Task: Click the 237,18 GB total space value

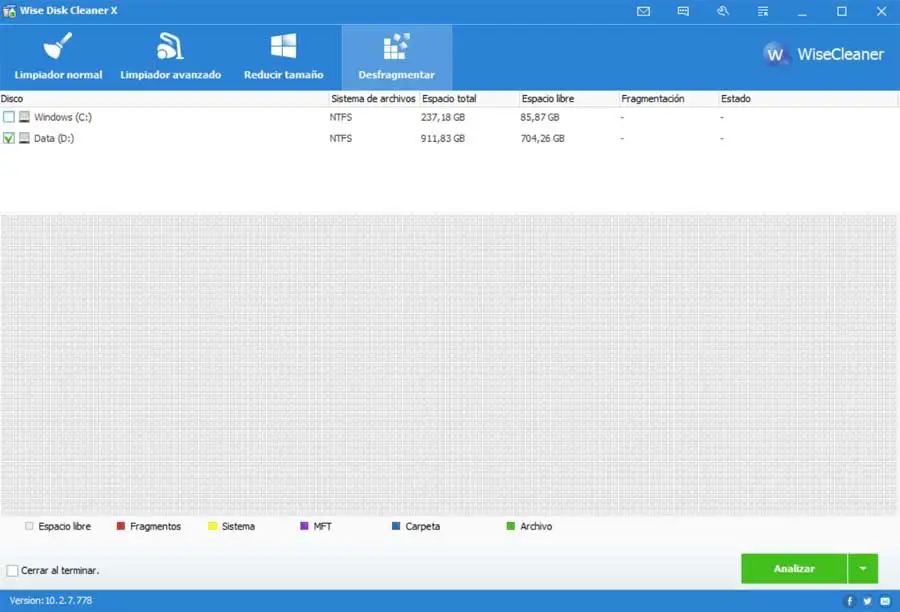Action: [x=443, y=117]
